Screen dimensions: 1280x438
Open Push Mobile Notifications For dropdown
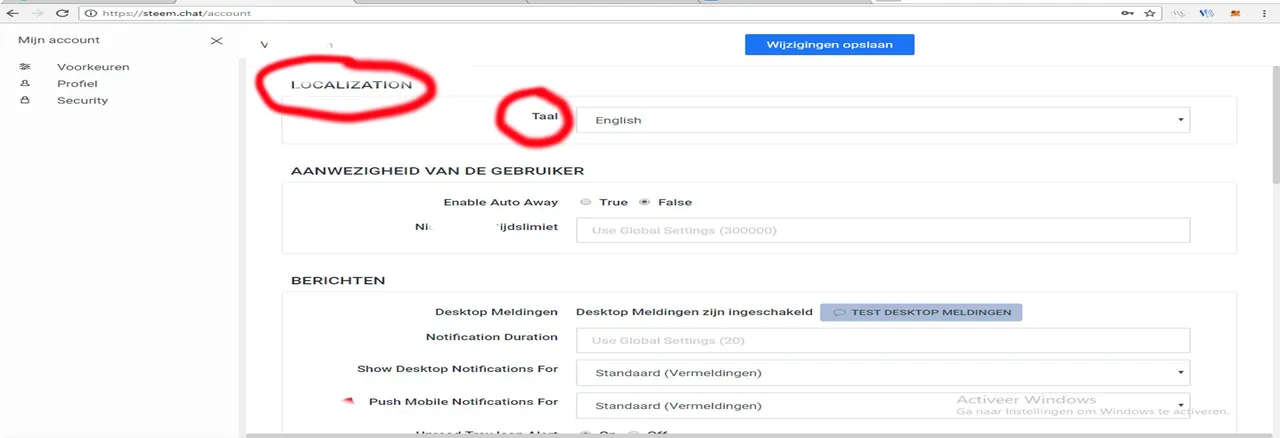[x=883, y=405]
